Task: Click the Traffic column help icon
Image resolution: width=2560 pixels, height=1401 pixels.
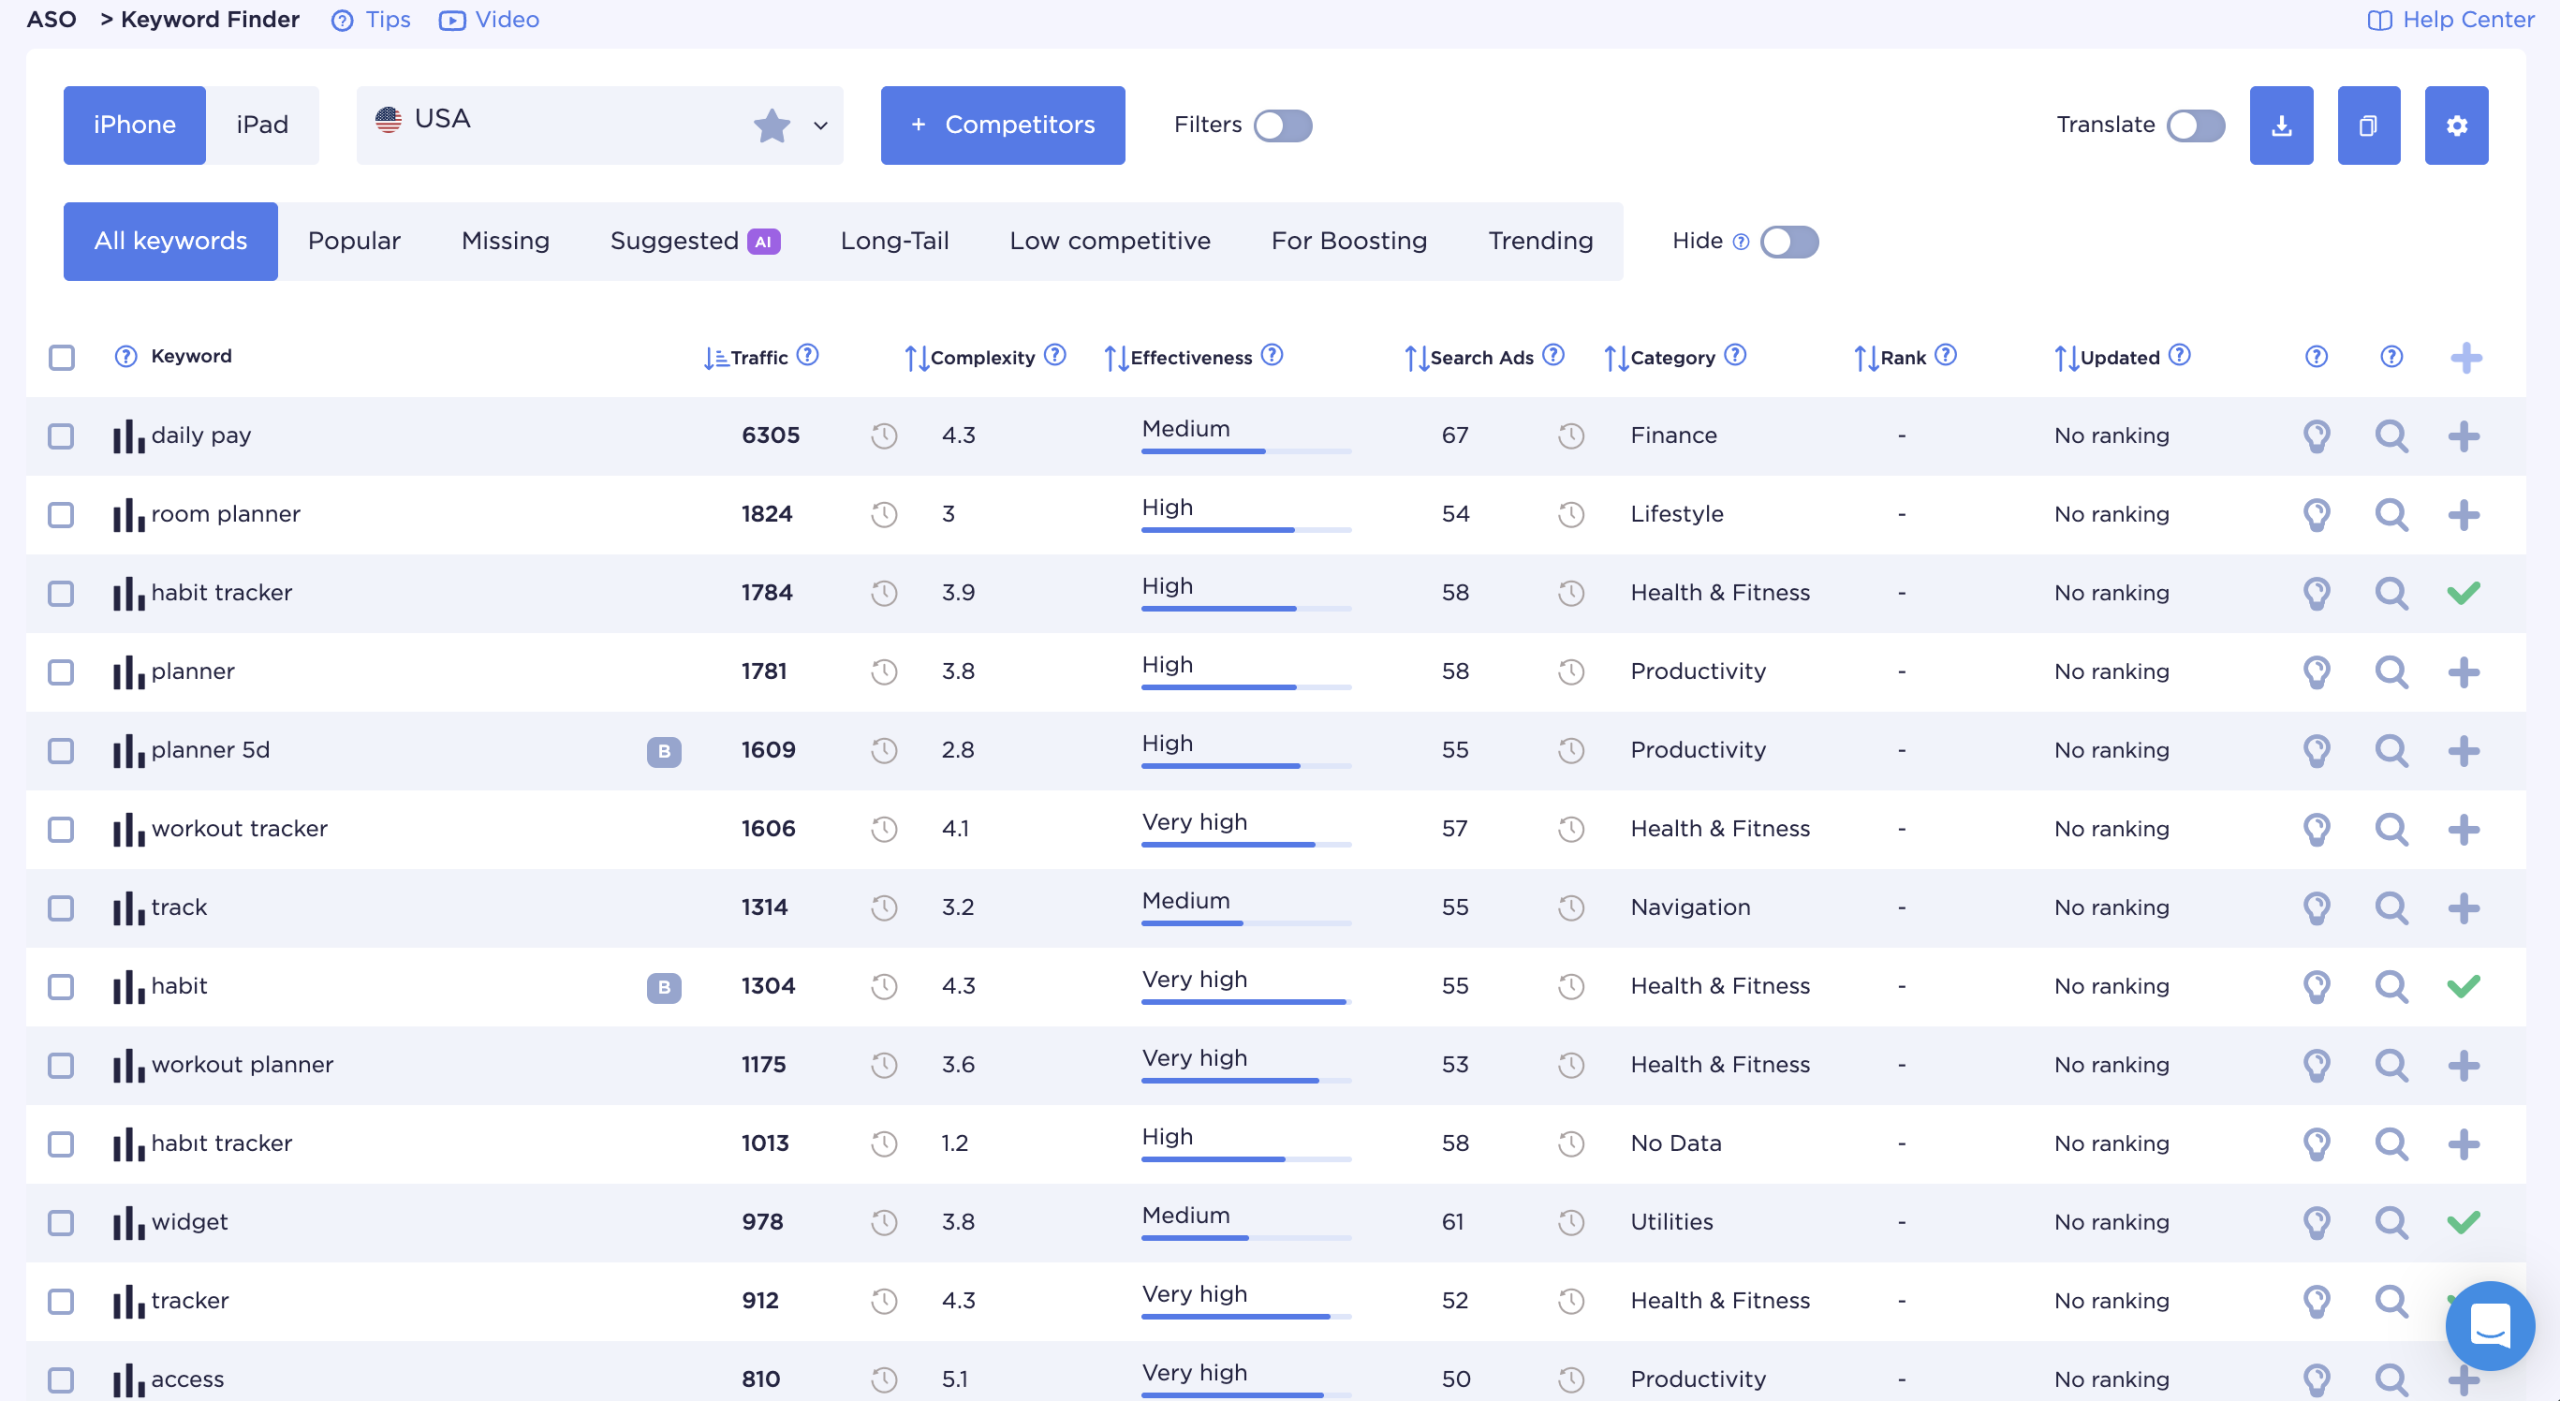Action: click(808, 355)
